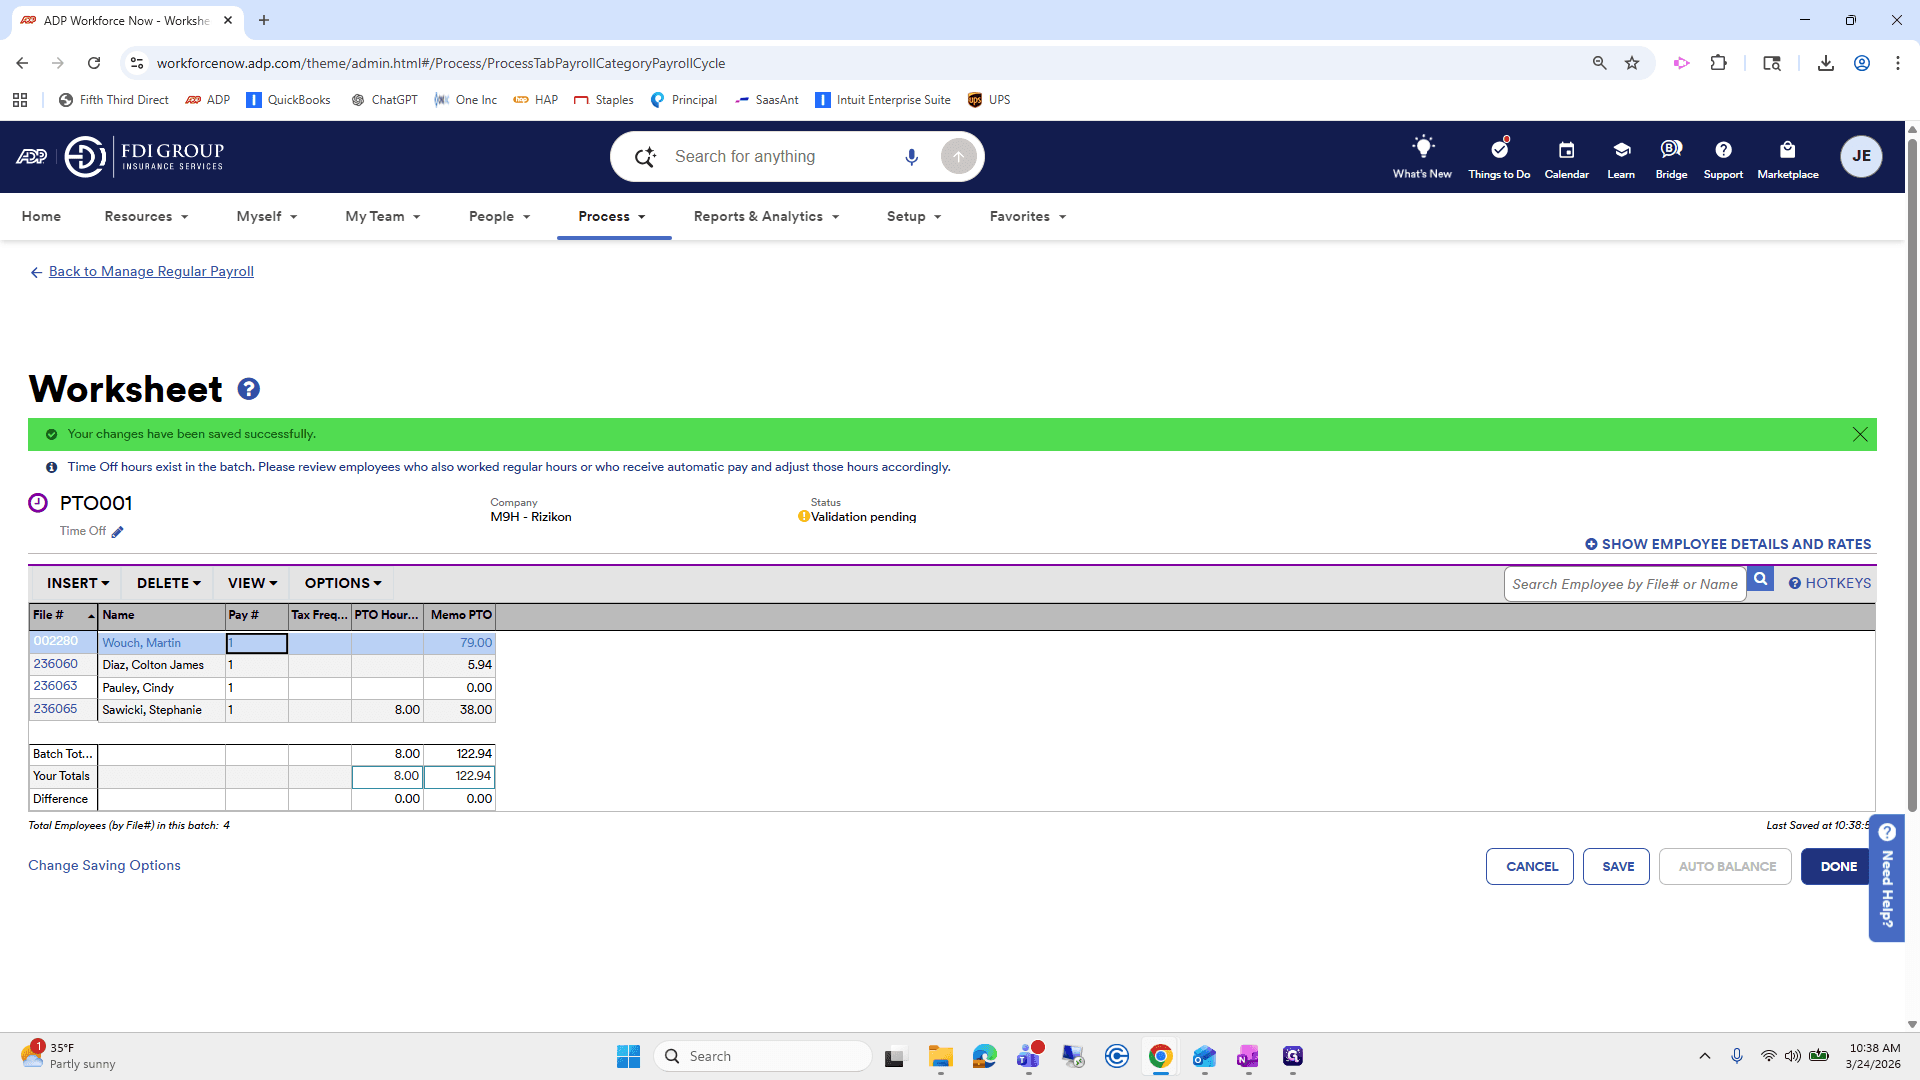Viewport: 1920px width, 1080px height.
Task: Expand the VIEW dropdown
Action: (x=252, y=583)
